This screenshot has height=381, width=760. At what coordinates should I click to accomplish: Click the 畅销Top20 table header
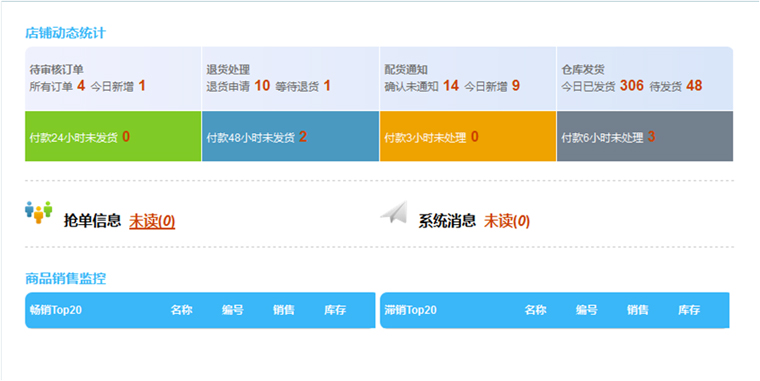[55, 310]
